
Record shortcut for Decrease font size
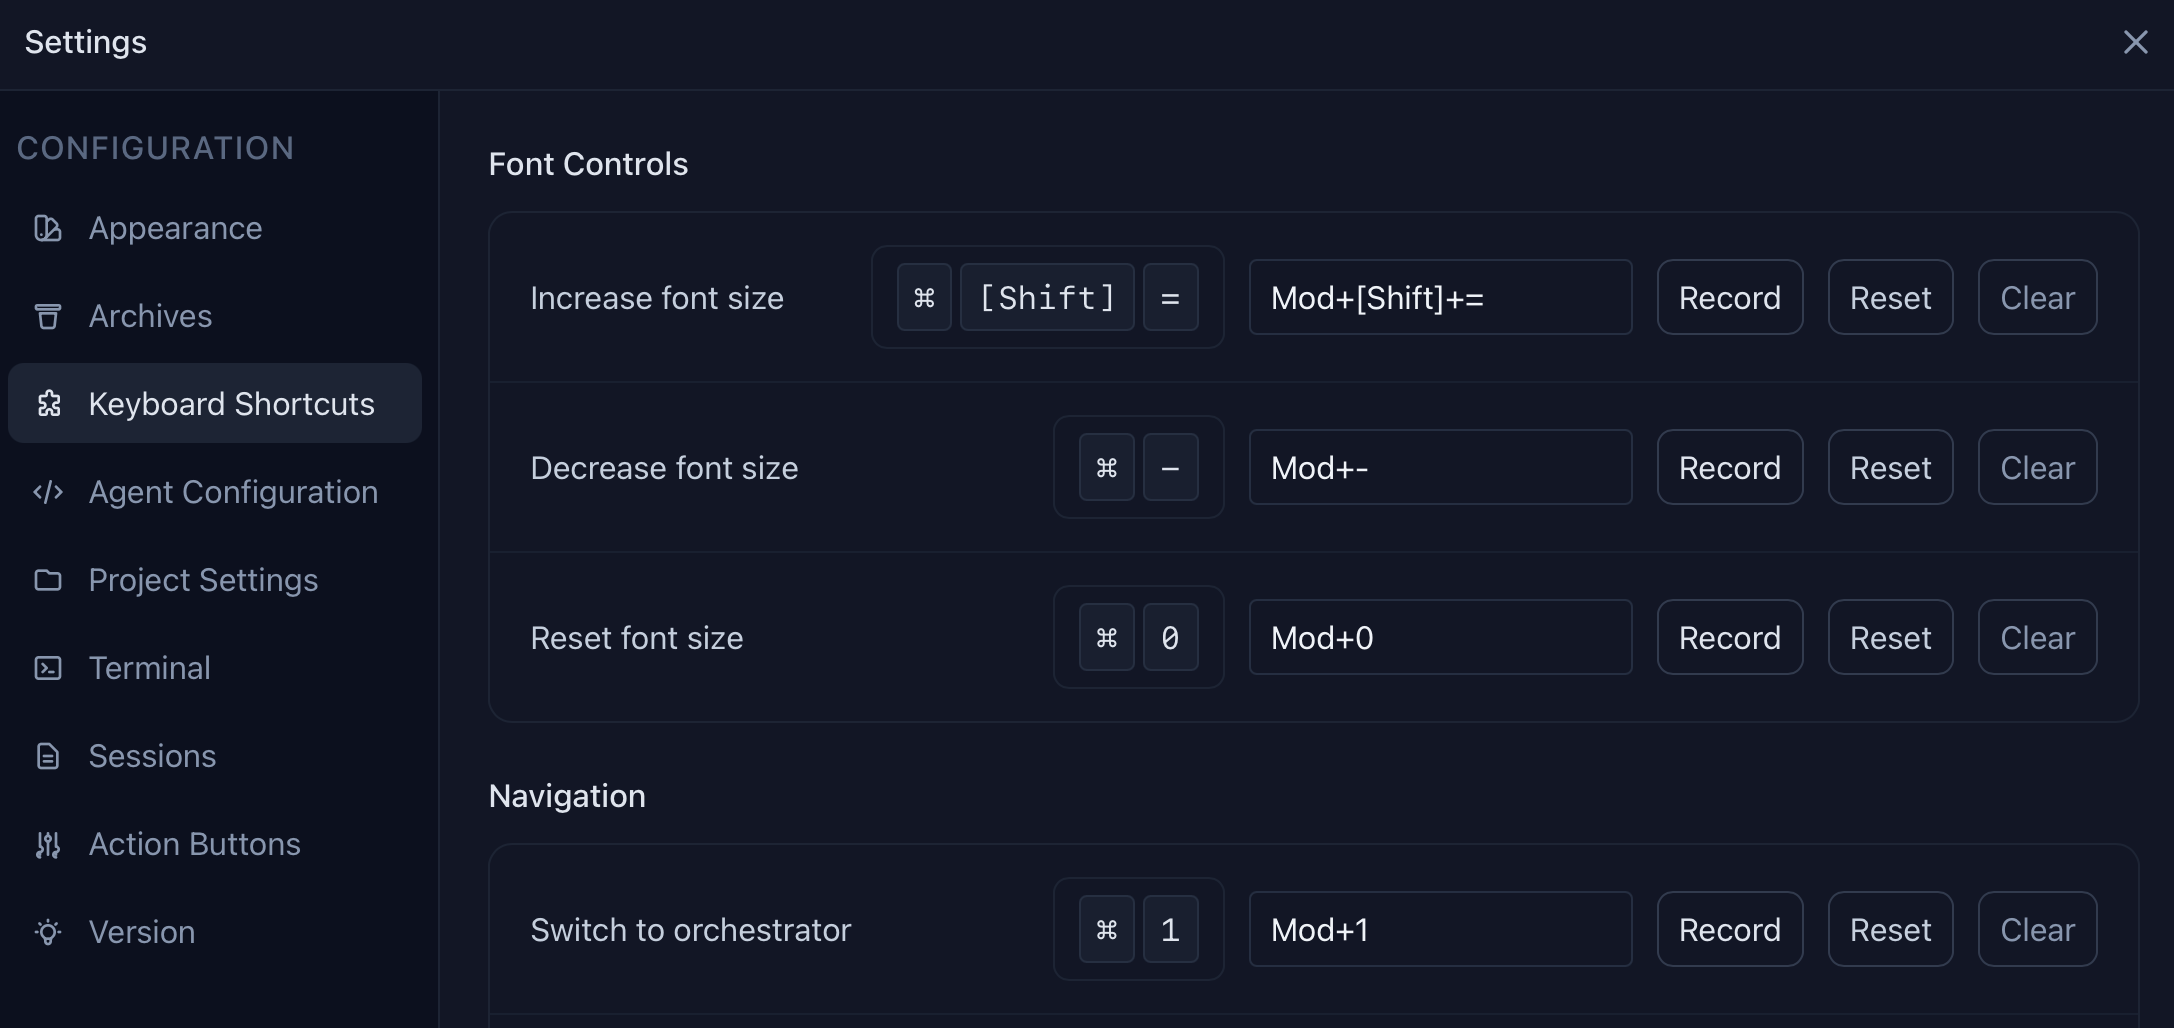tap(1729, 467)
